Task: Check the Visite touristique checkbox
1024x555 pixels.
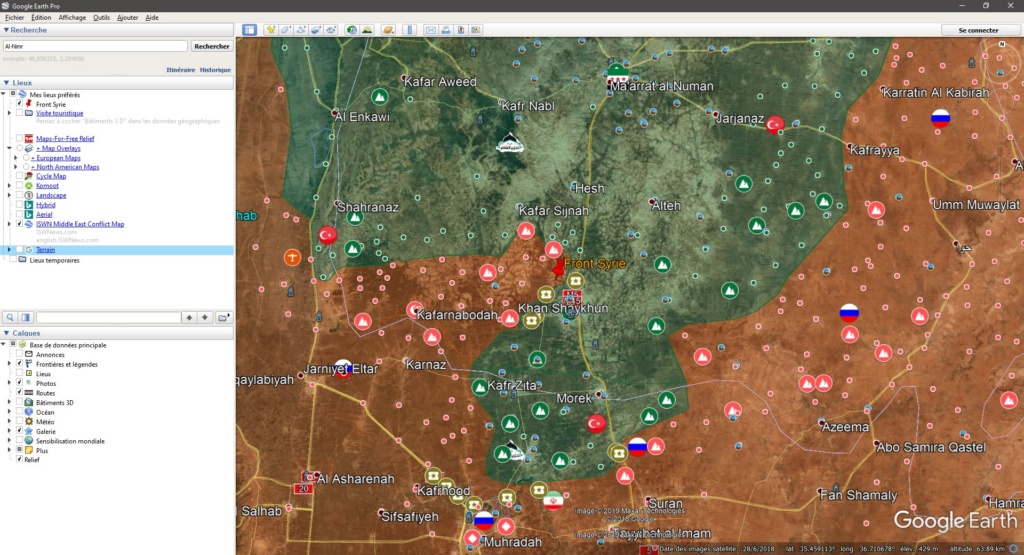Action: click(20, 113)
